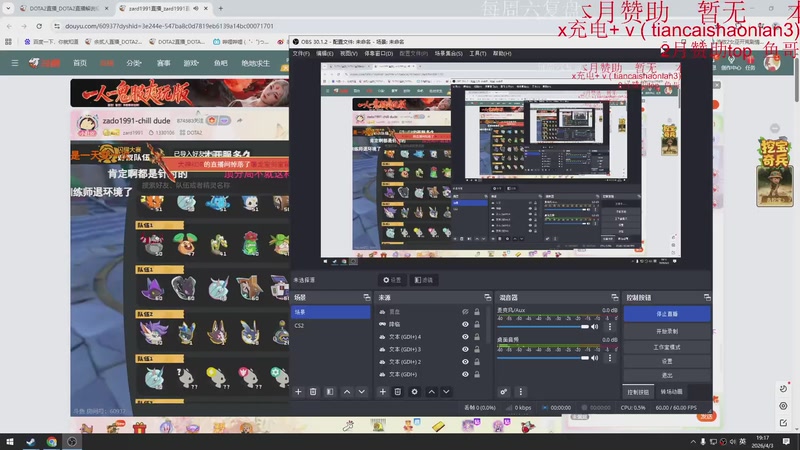Lock the 文本 (GDI+) 3 source
This screenshot has height=450, width=800.
click(x=477, y=349)
